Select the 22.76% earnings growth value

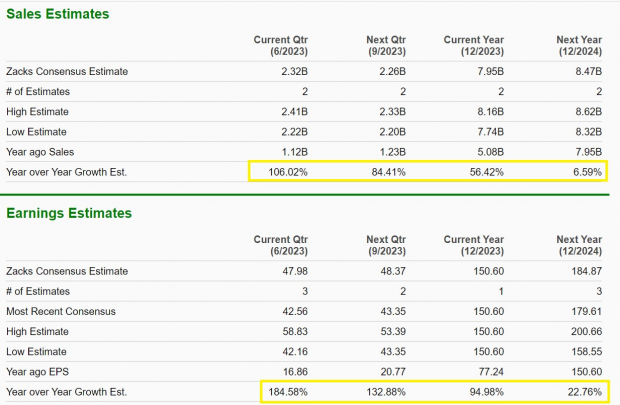pyautogui.click(x=585, y=390)
